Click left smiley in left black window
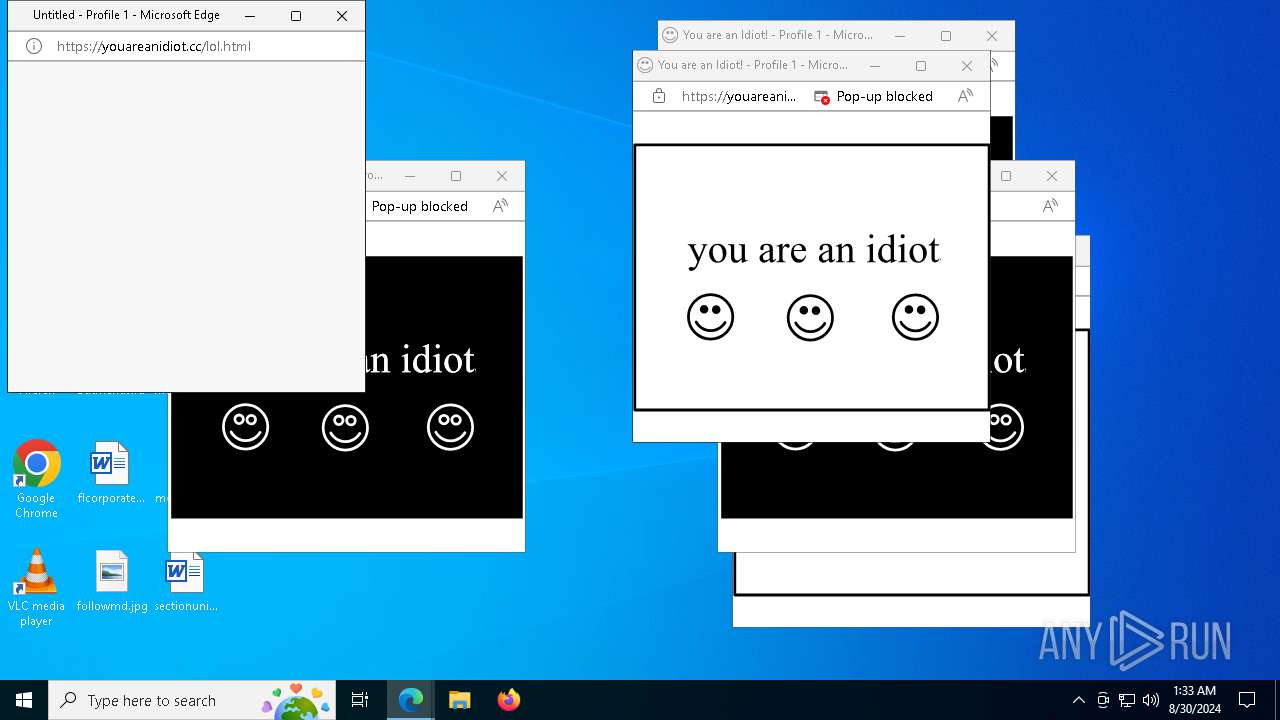The height and width of the screenshot is (720, 1280). [246, 427]
